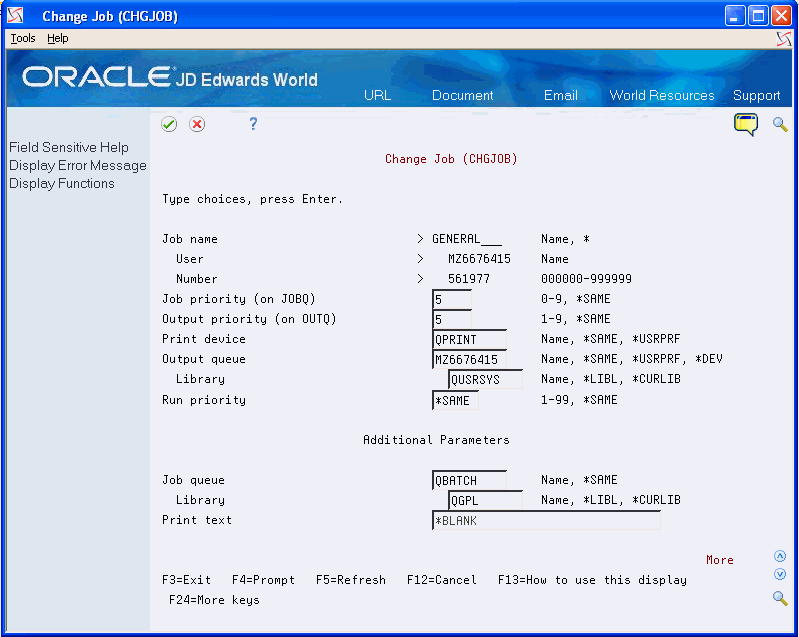
Task: Click the Library field containing QUSRSYS
Action: point(485,379)
